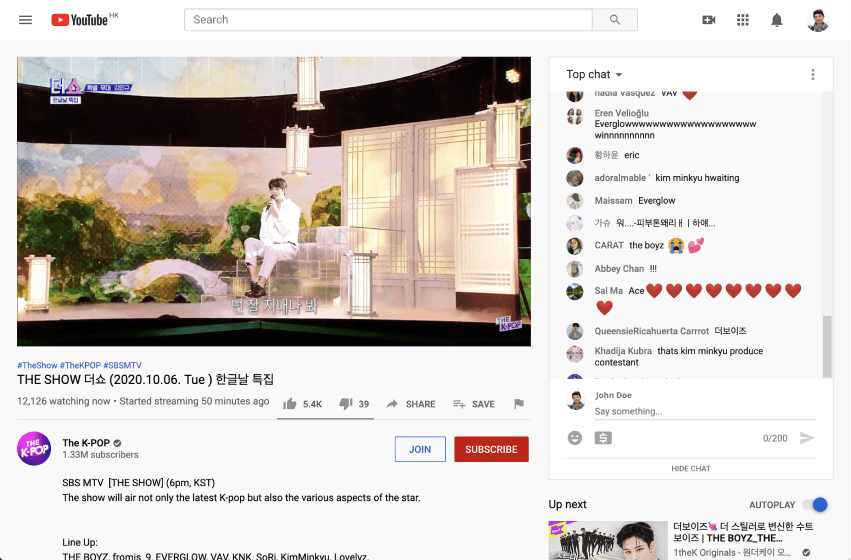Open the #TheShow hashtag link
The image size is (851, 560).
(x=37, y=365)
